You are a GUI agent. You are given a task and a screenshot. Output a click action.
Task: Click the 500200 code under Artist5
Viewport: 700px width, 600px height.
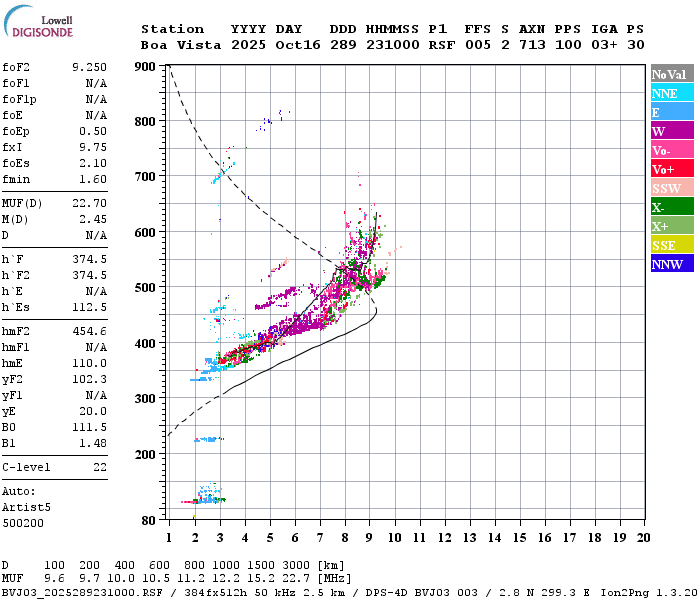click(23, 523)
